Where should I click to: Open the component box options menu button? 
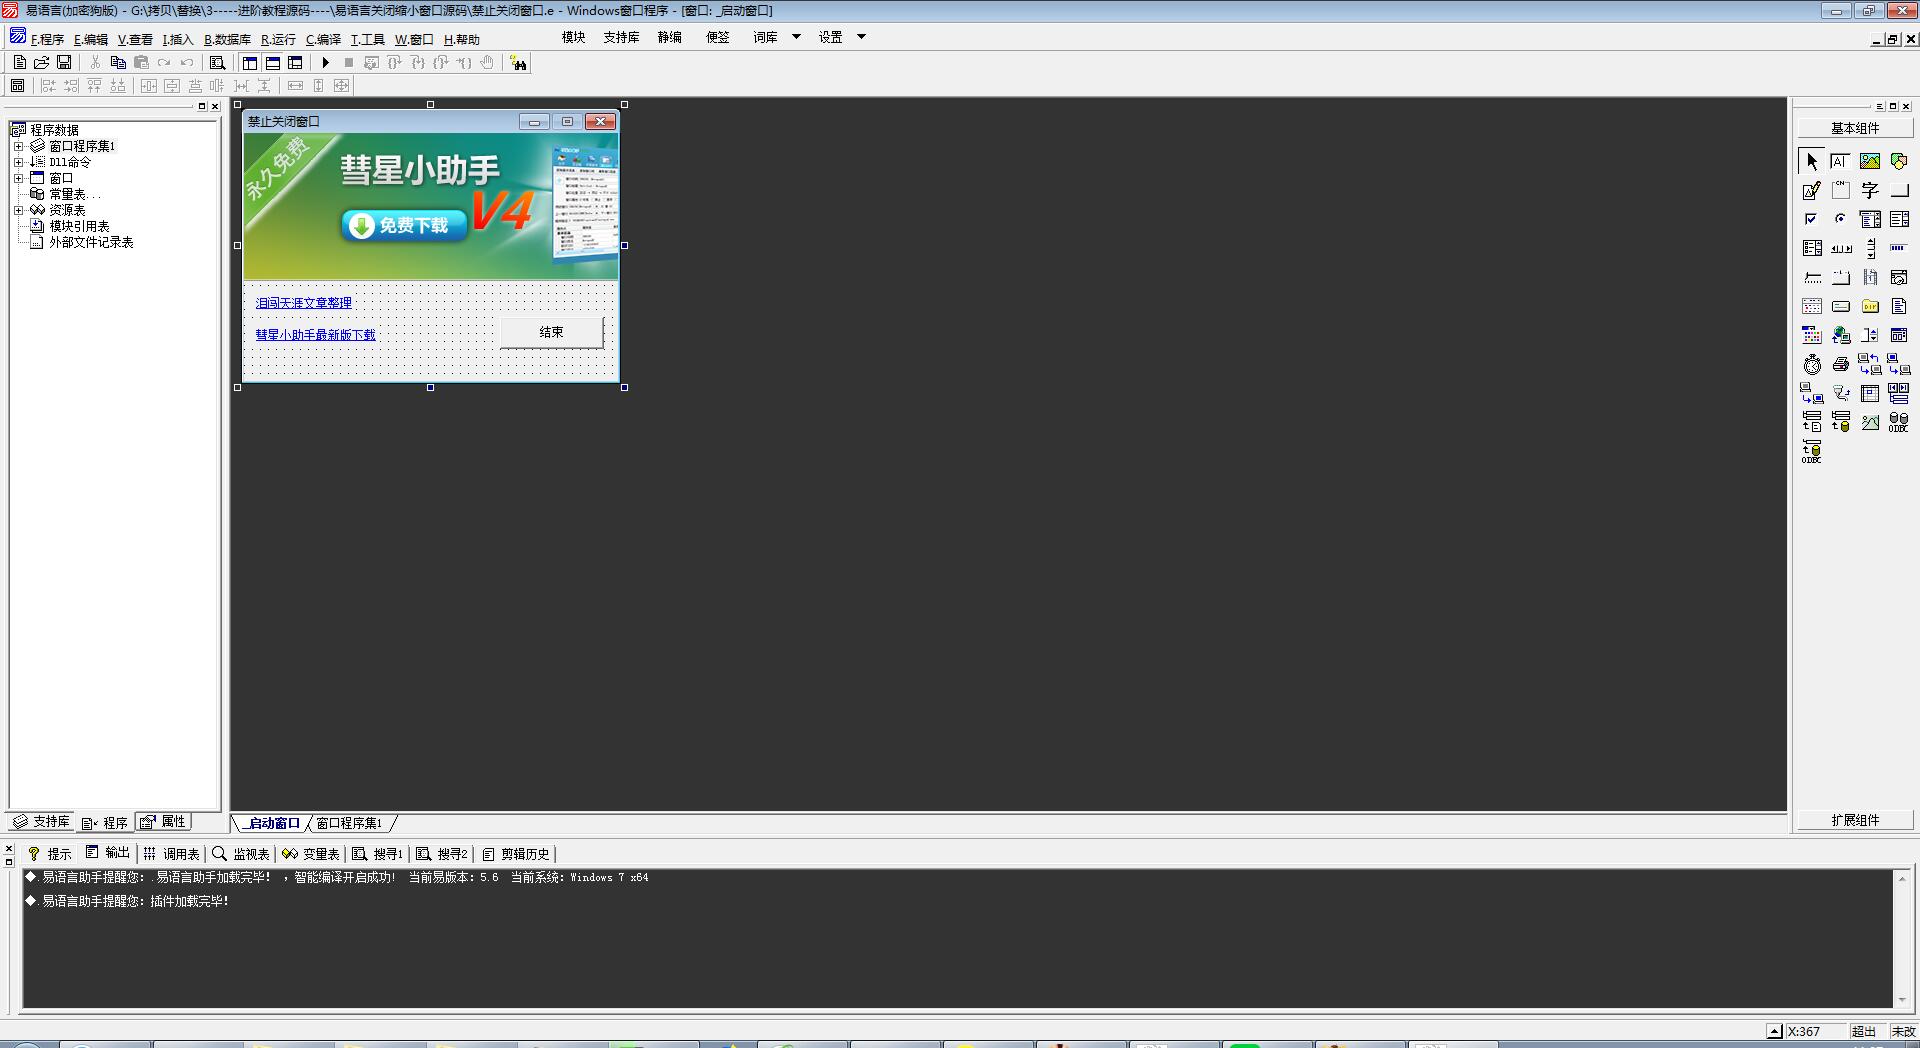click(x=1880, y=106)
